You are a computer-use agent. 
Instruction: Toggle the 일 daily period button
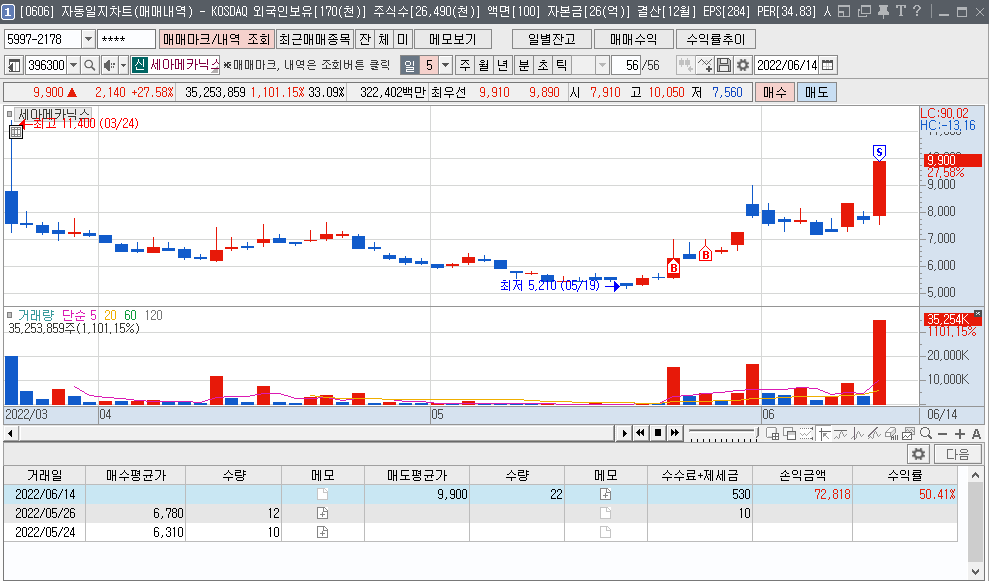409,65
